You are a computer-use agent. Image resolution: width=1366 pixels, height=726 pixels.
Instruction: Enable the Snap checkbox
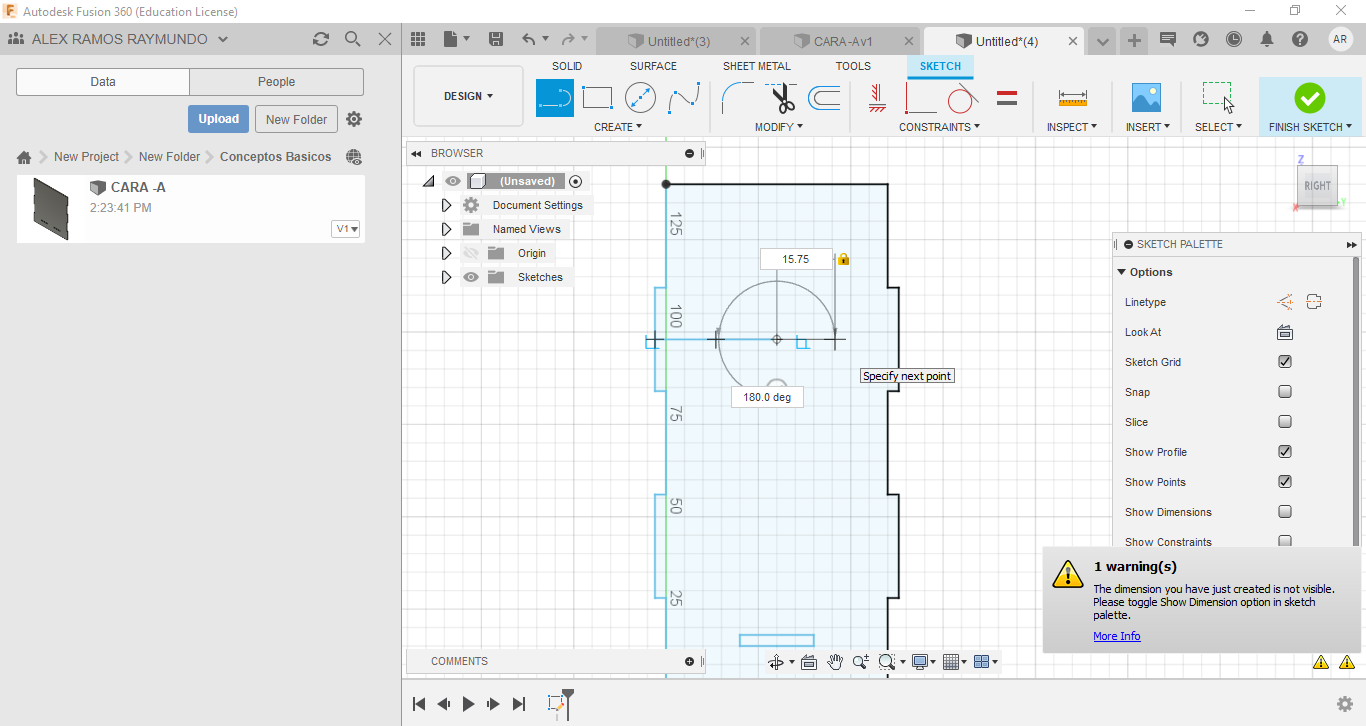click(1285, 392)
